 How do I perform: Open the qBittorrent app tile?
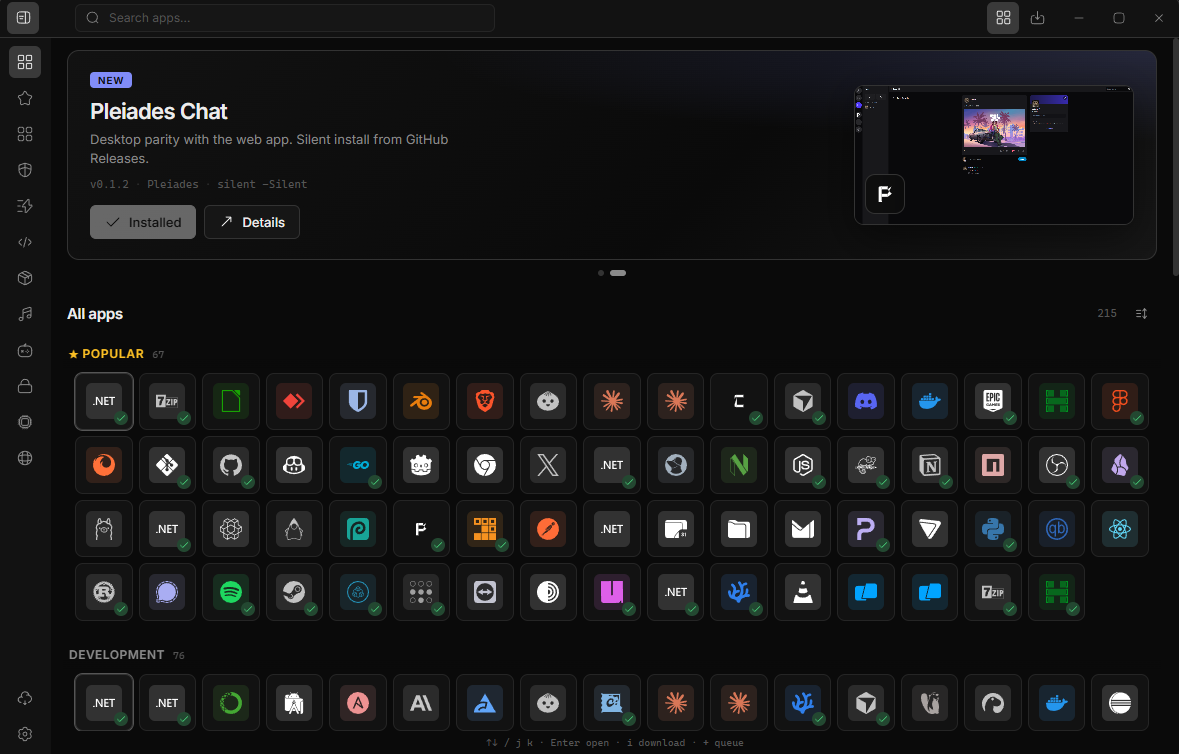pyautogui.click(x=1056, y=529)
